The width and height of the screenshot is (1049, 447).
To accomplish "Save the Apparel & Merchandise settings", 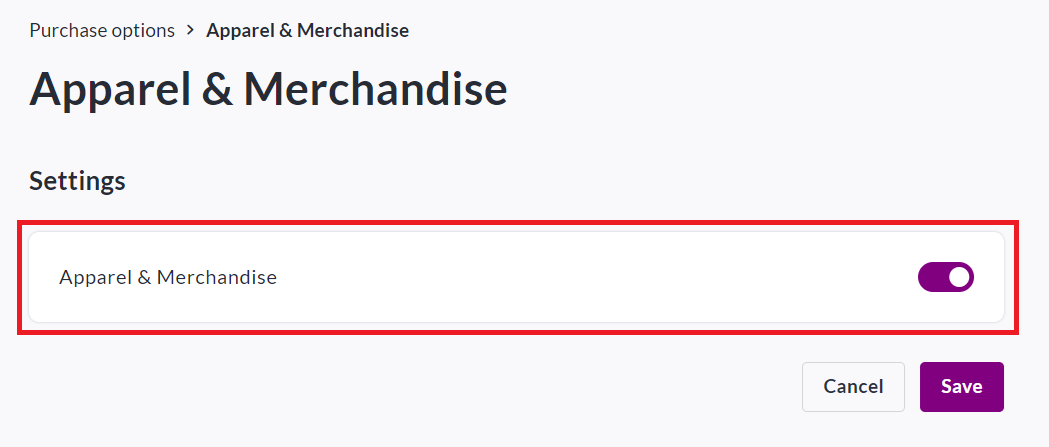I will (x=961, y=386).
